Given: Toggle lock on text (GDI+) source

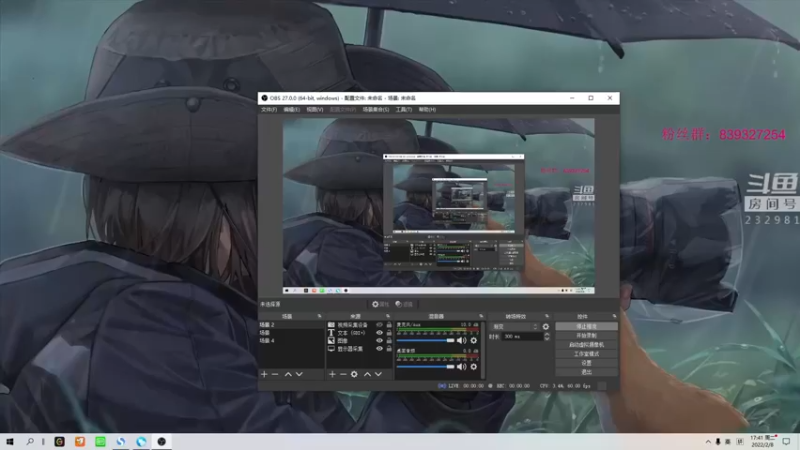Looking at the screenshot, I should pos(389,333).
